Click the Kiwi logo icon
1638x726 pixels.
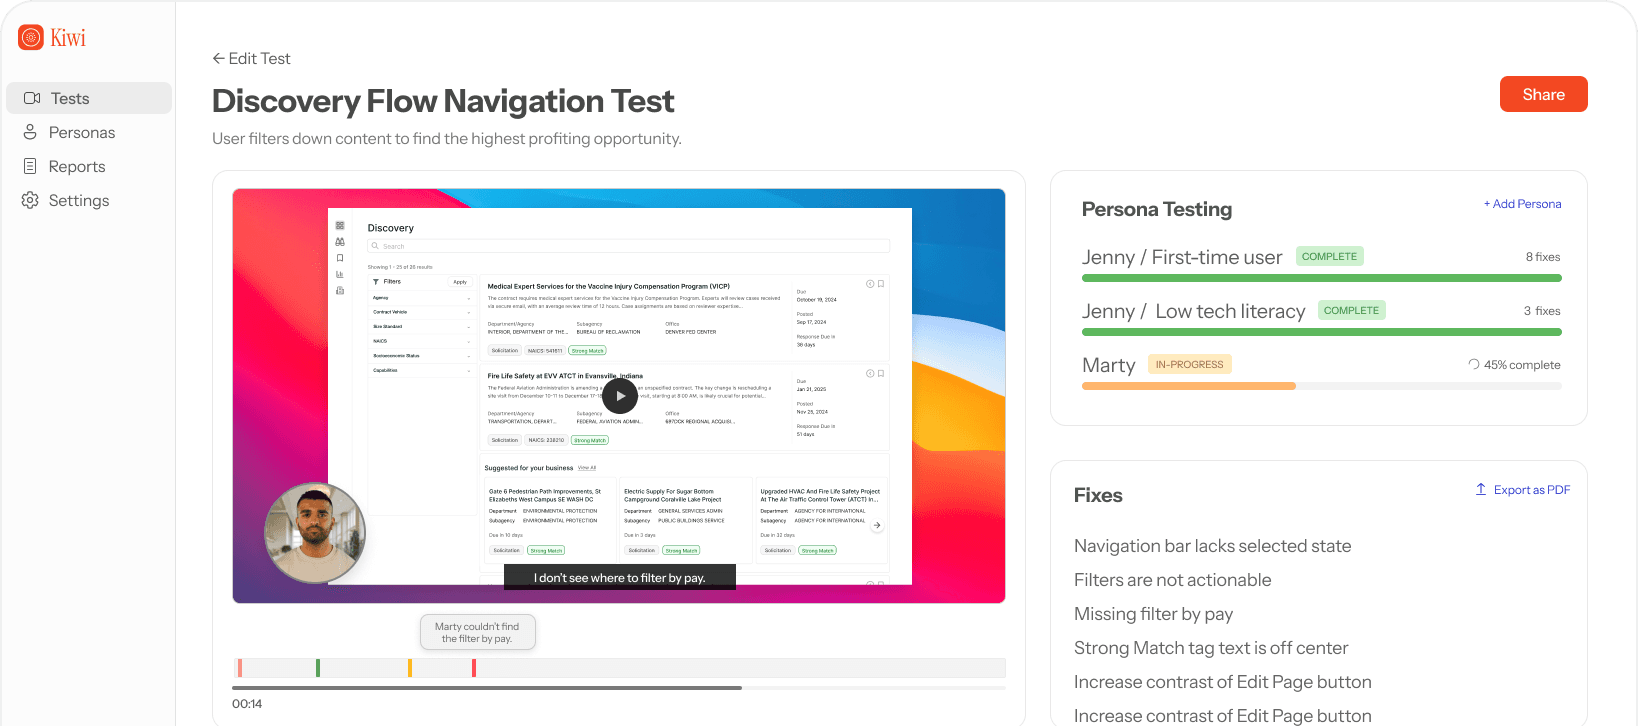[x=31, y=37]
